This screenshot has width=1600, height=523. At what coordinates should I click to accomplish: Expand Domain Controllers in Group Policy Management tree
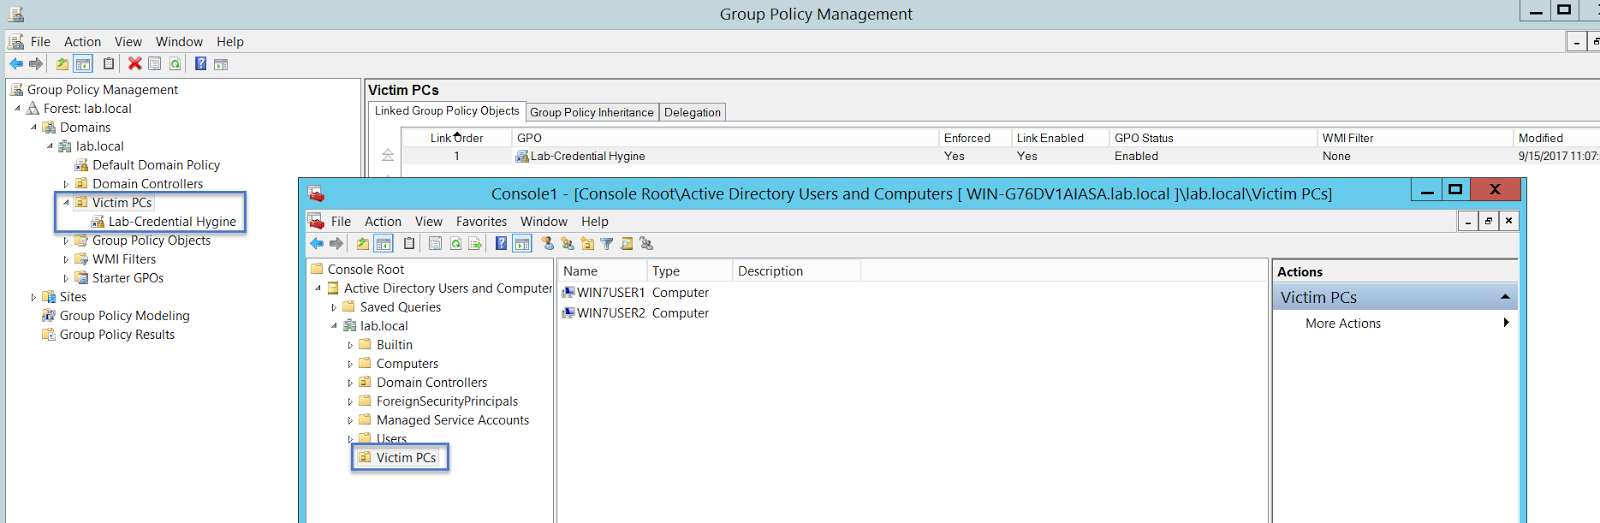[66, 184]
